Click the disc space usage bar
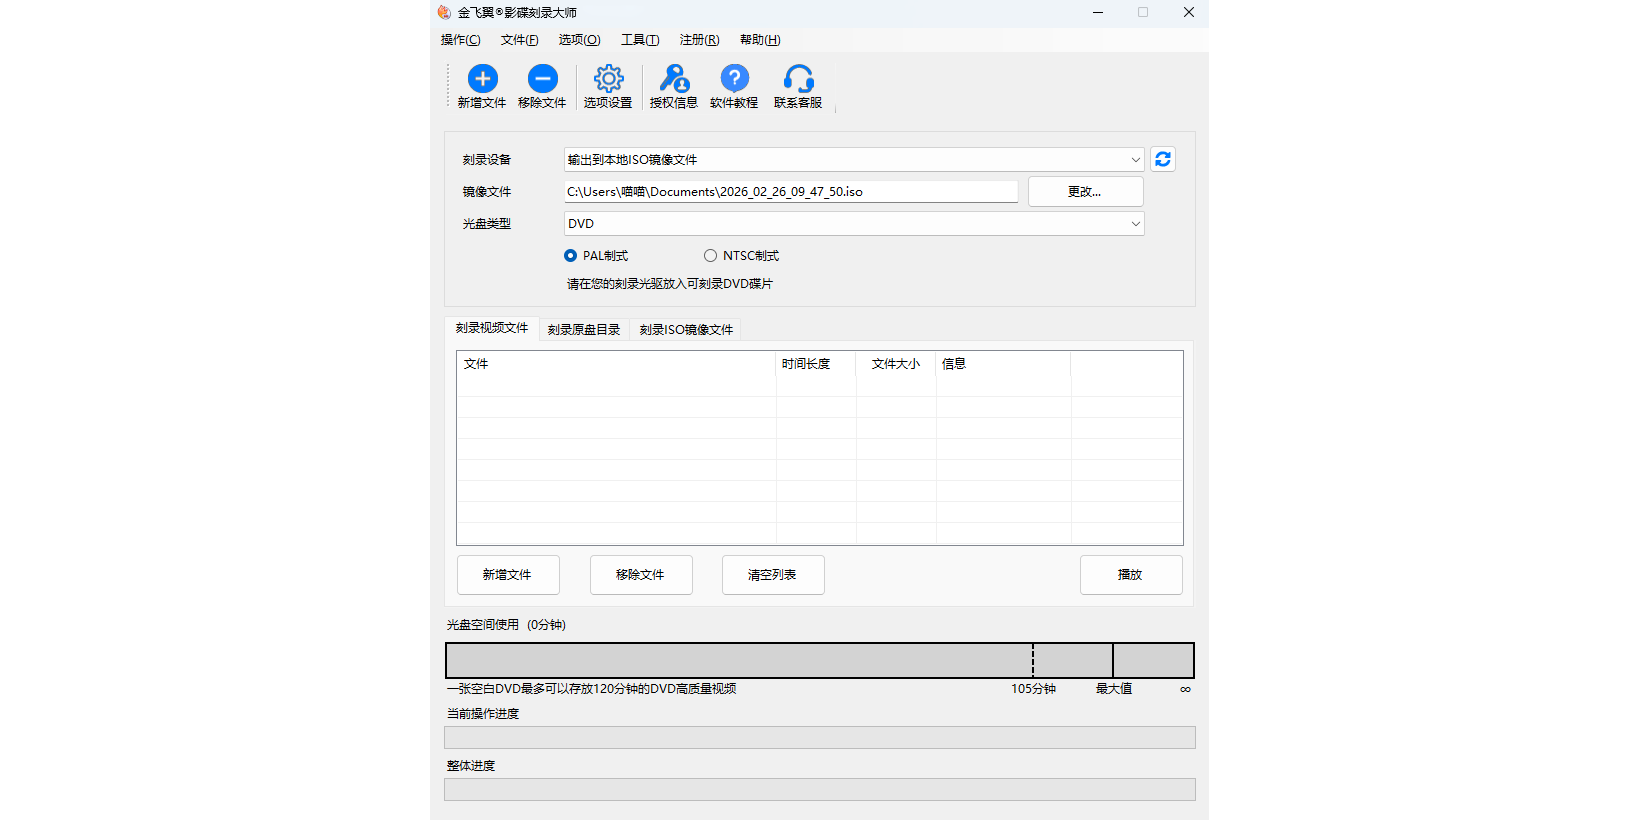This screenshot has width=1640, height=820. point(819,661)
